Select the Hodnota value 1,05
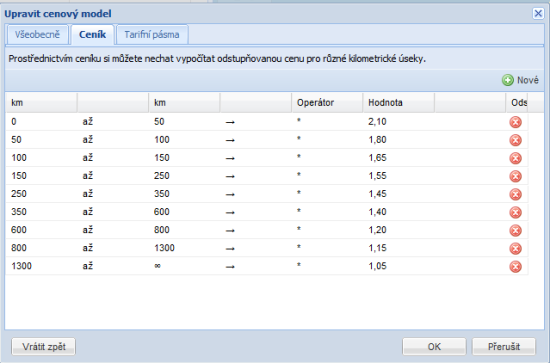 click(377, 266)
